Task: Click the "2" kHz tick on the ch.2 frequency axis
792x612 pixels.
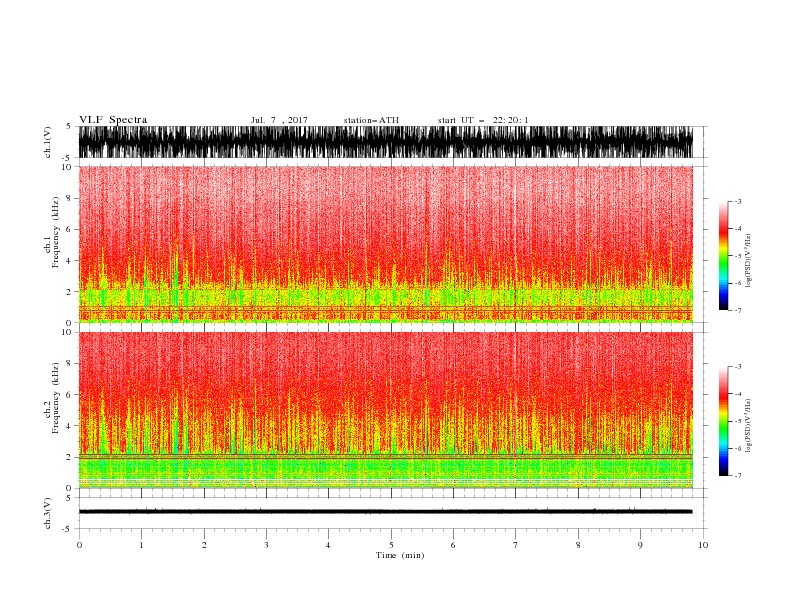Action: [x=69, y=457]
